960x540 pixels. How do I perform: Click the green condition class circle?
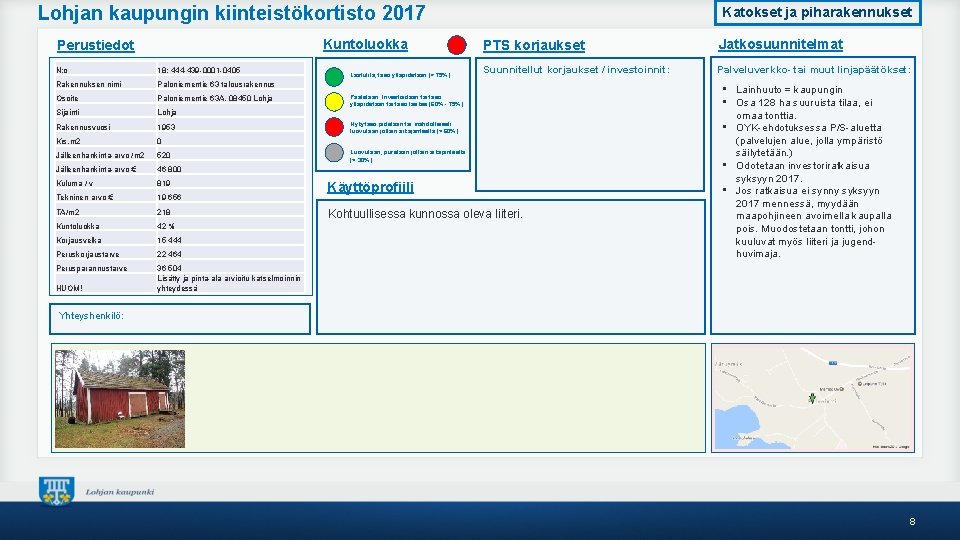click(334, 77)
